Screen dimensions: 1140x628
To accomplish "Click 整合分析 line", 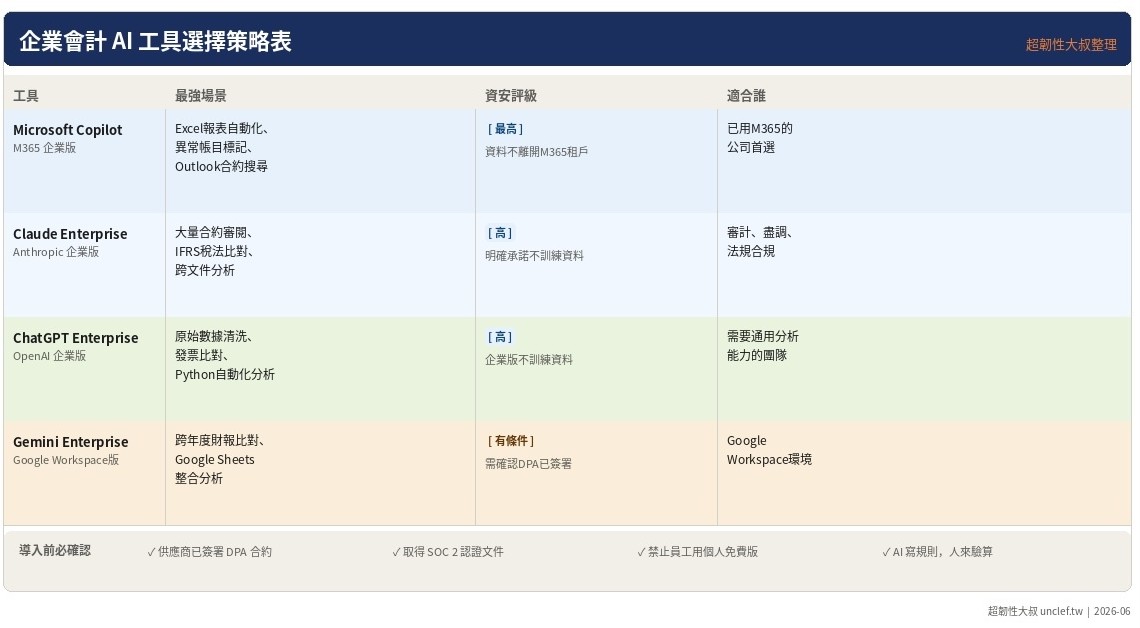I will click(198, 478).
